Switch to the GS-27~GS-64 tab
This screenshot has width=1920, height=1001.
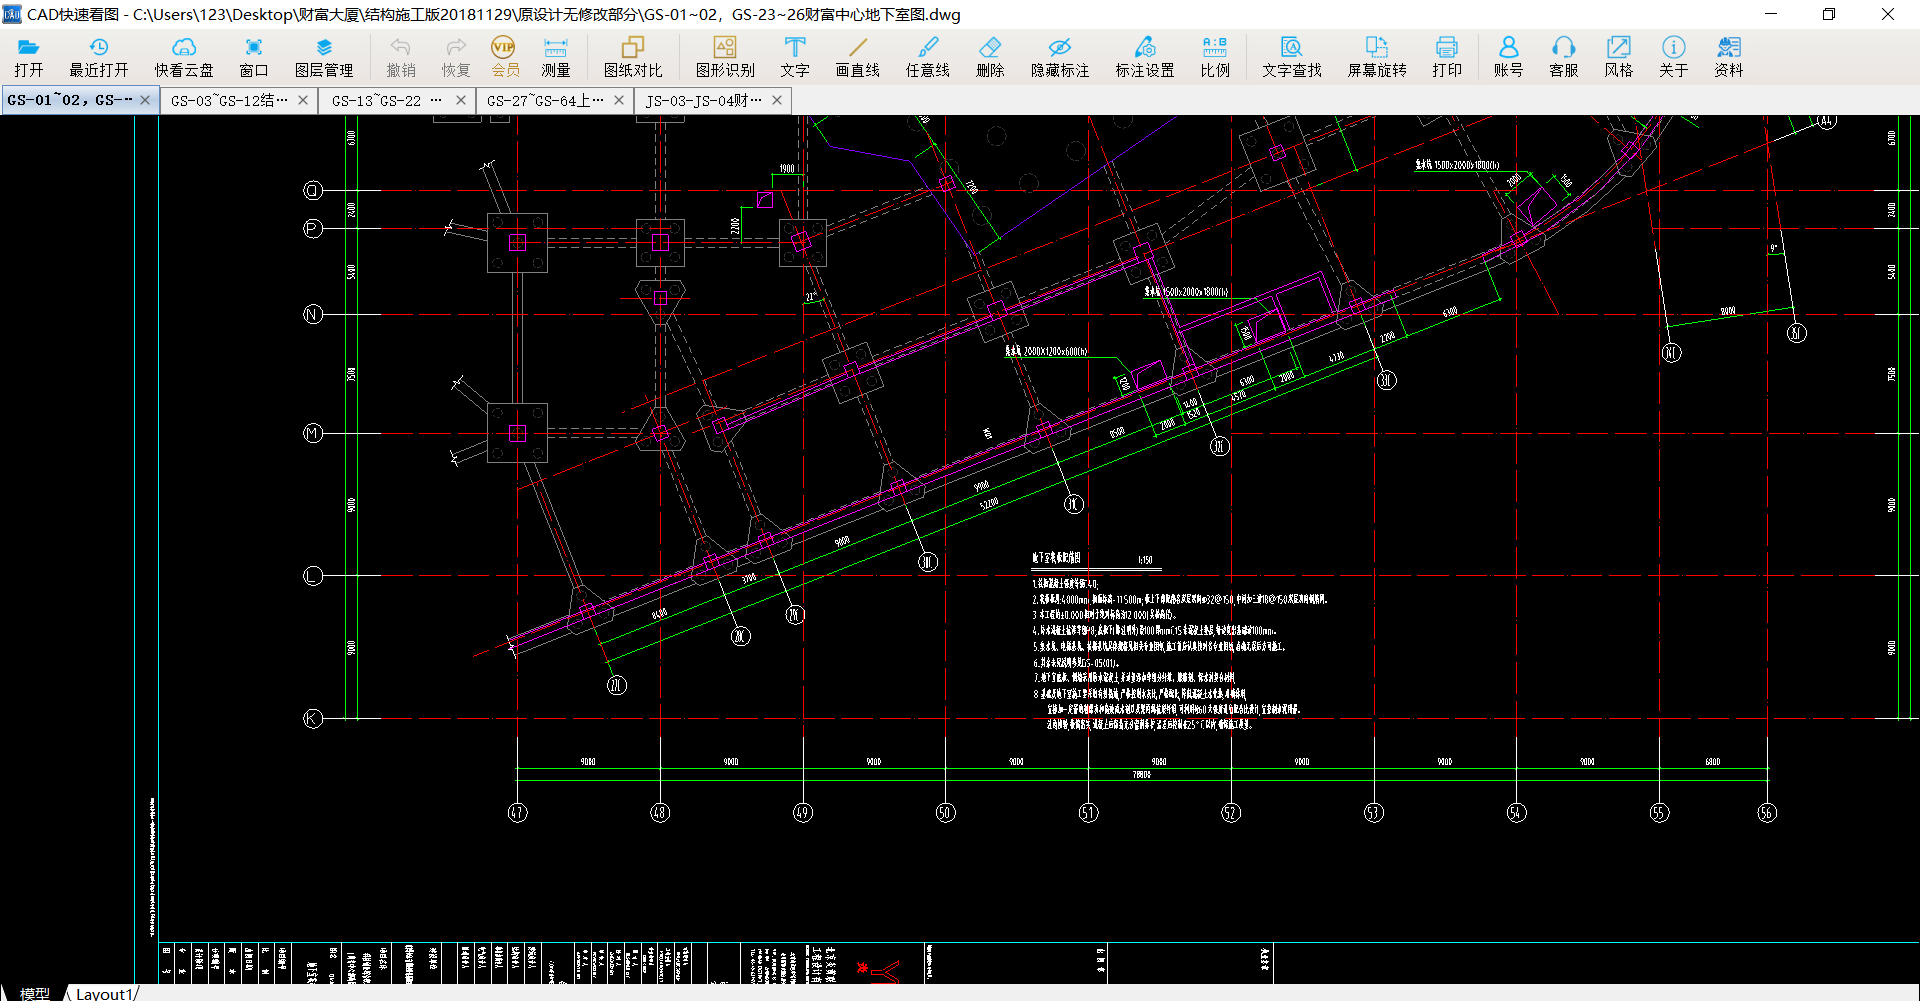pos(545,100)
